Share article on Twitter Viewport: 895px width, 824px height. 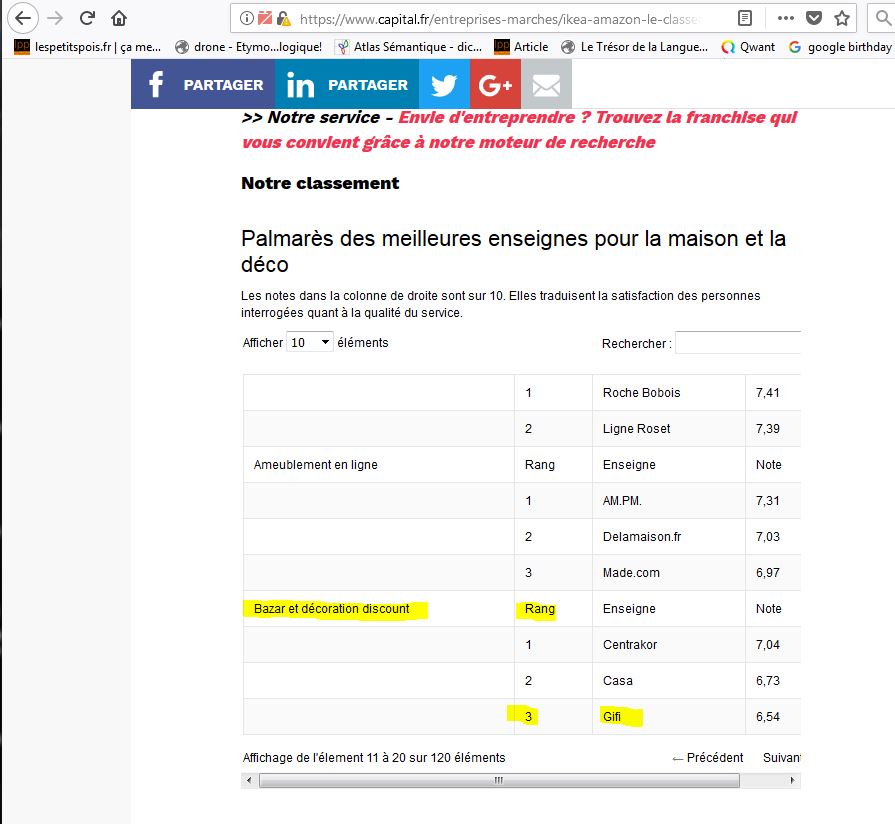[444, 84]
